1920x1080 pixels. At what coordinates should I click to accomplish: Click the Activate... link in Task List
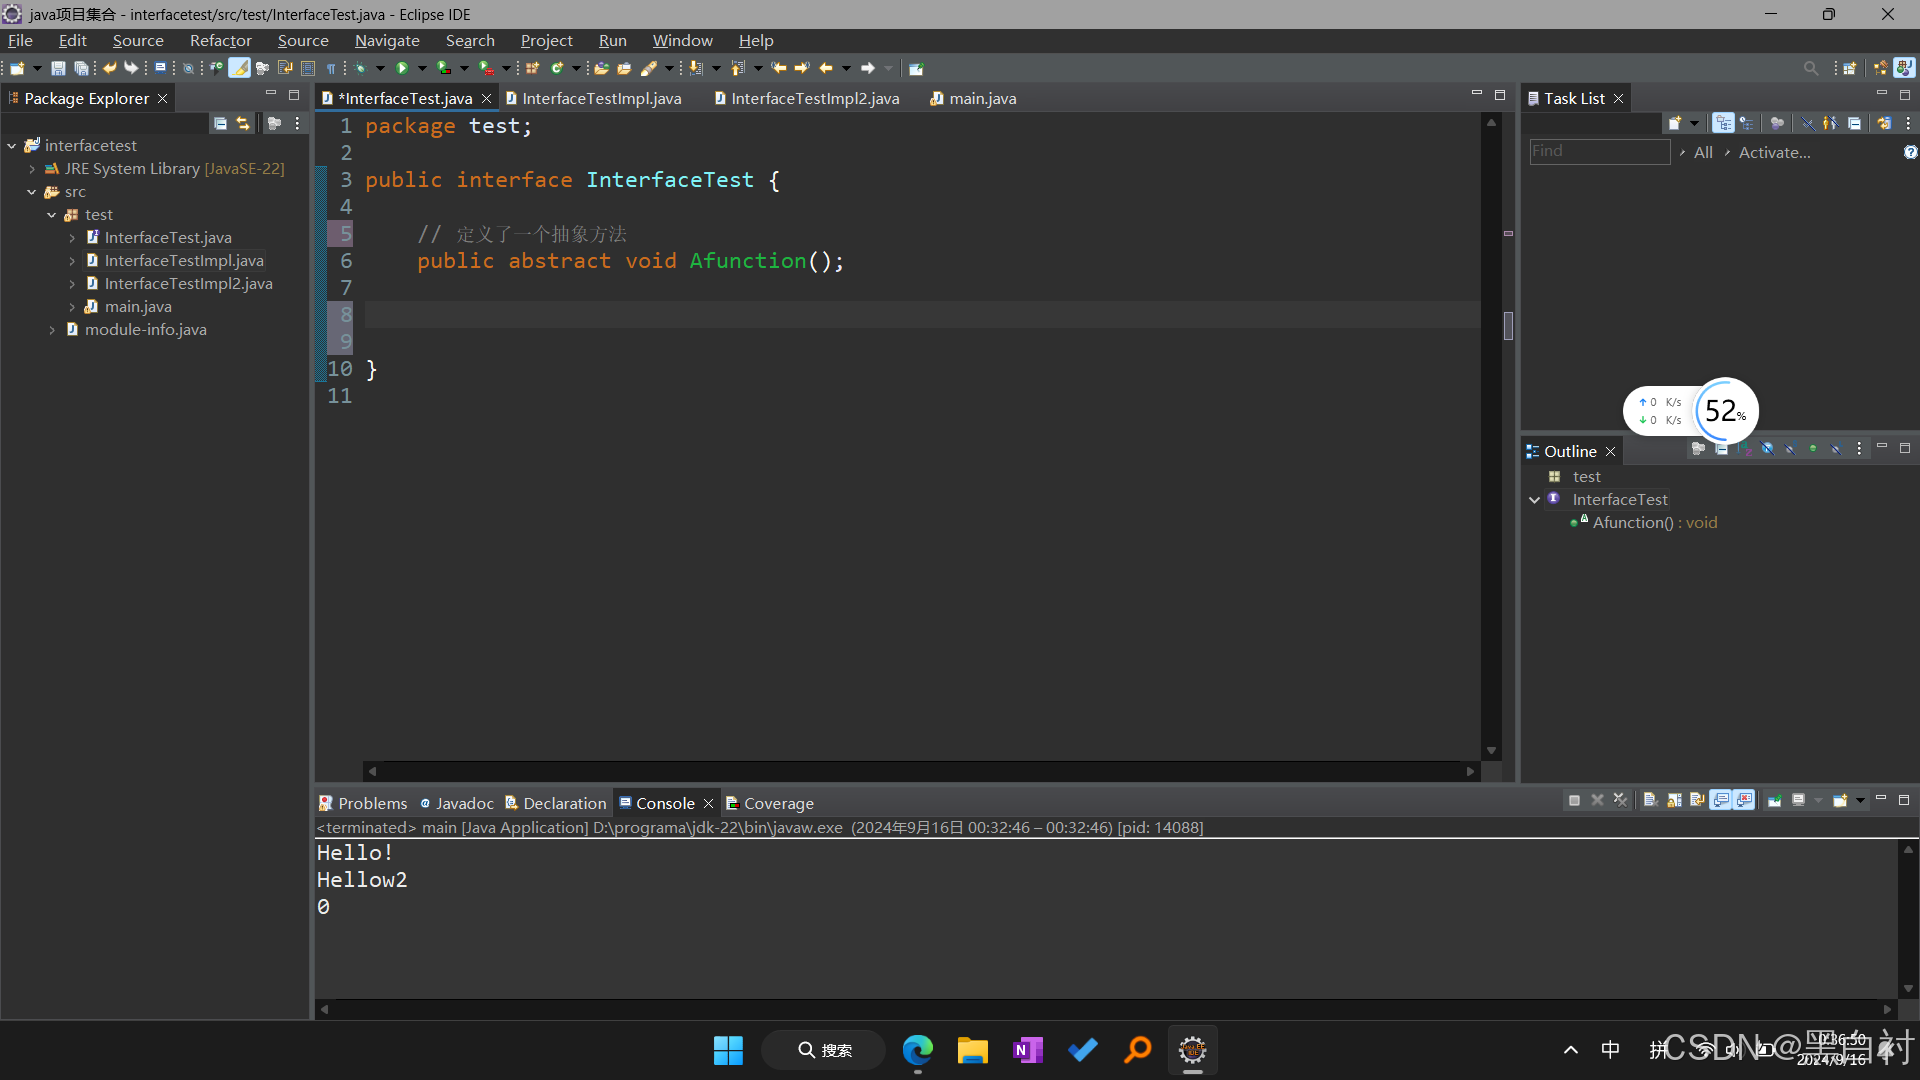click(1774, 152)
